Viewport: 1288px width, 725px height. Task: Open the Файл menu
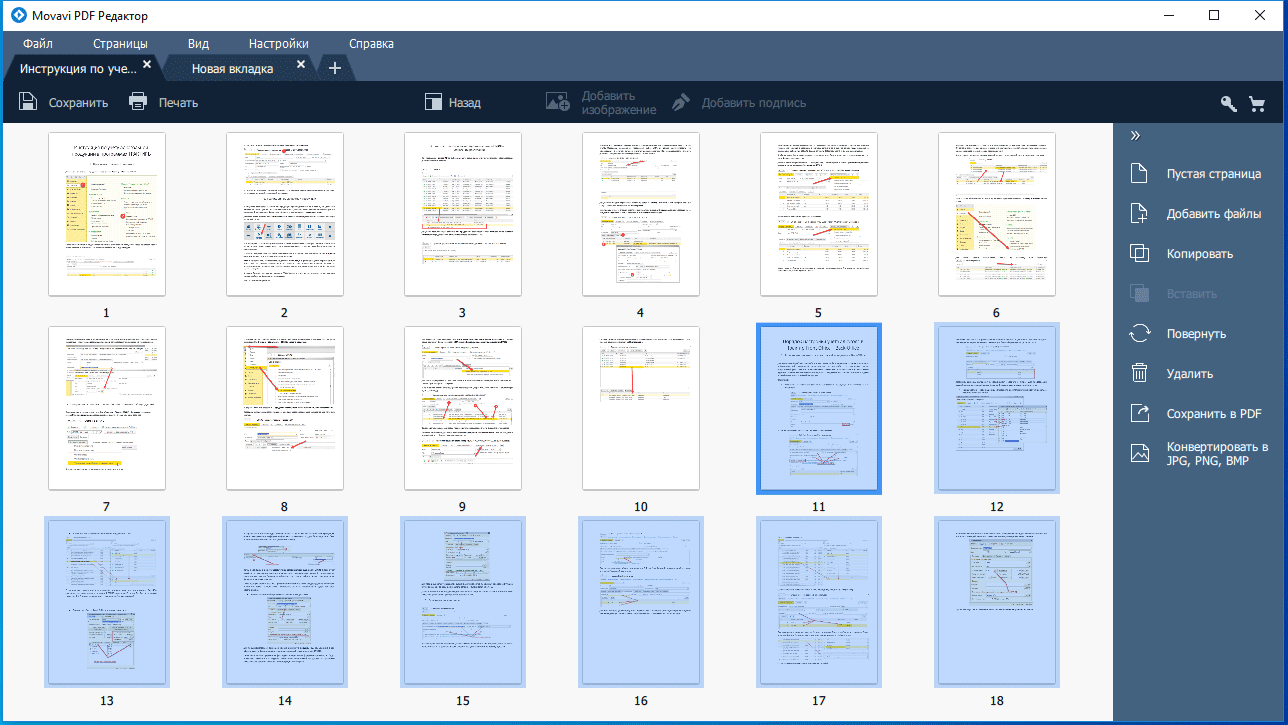click(x=38, y=44)
